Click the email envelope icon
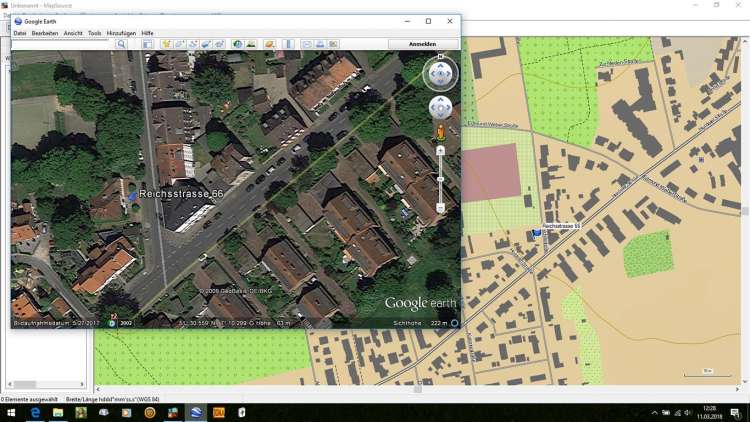This screenshot has height=422, width=750. (x=307, y=44)
